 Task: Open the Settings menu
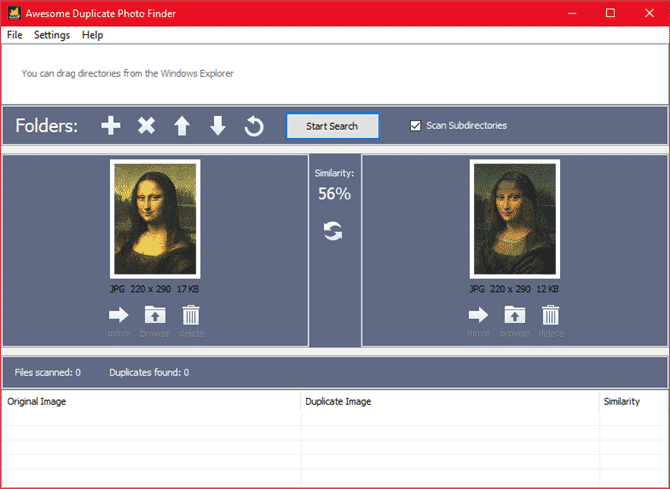[x=52, y=35]
